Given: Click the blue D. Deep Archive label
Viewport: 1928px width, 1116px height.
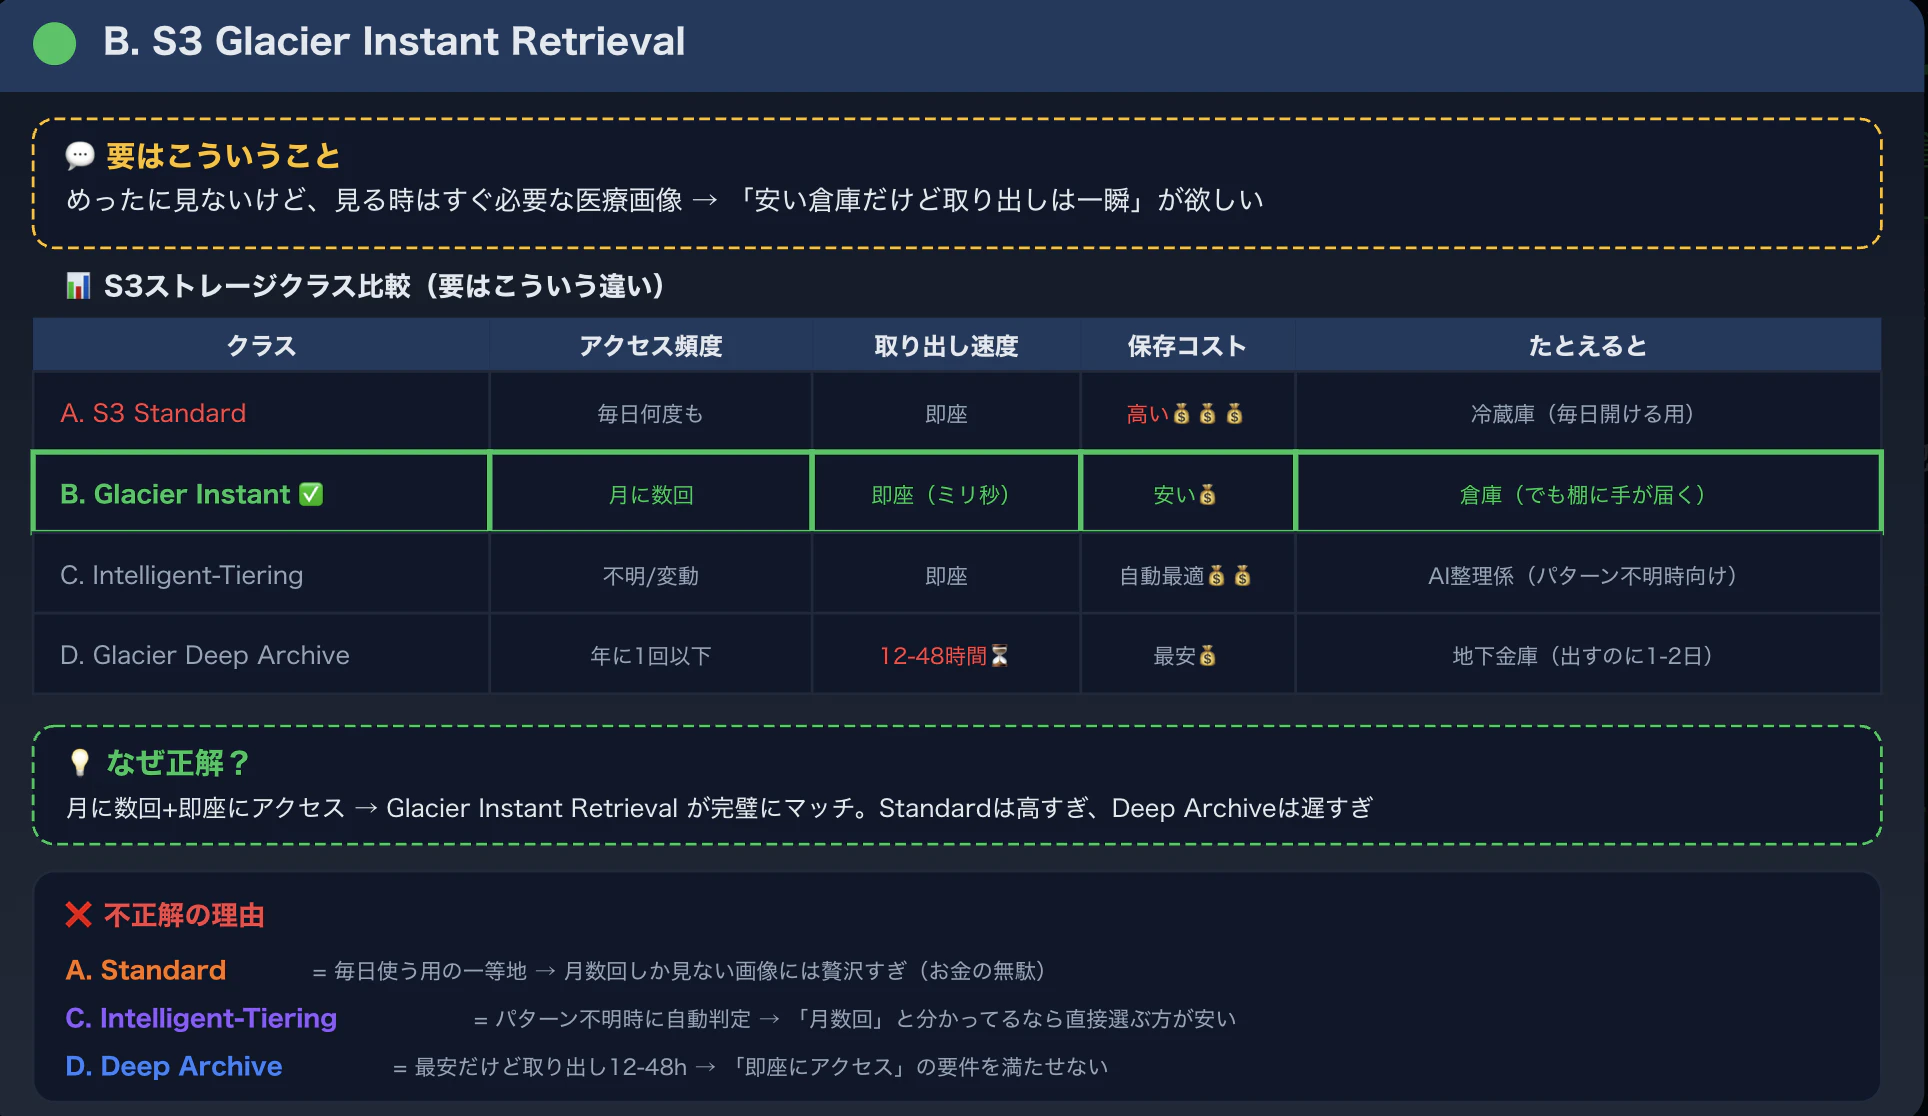Looking at the screenshot, I should click(x=174, y=1066).
